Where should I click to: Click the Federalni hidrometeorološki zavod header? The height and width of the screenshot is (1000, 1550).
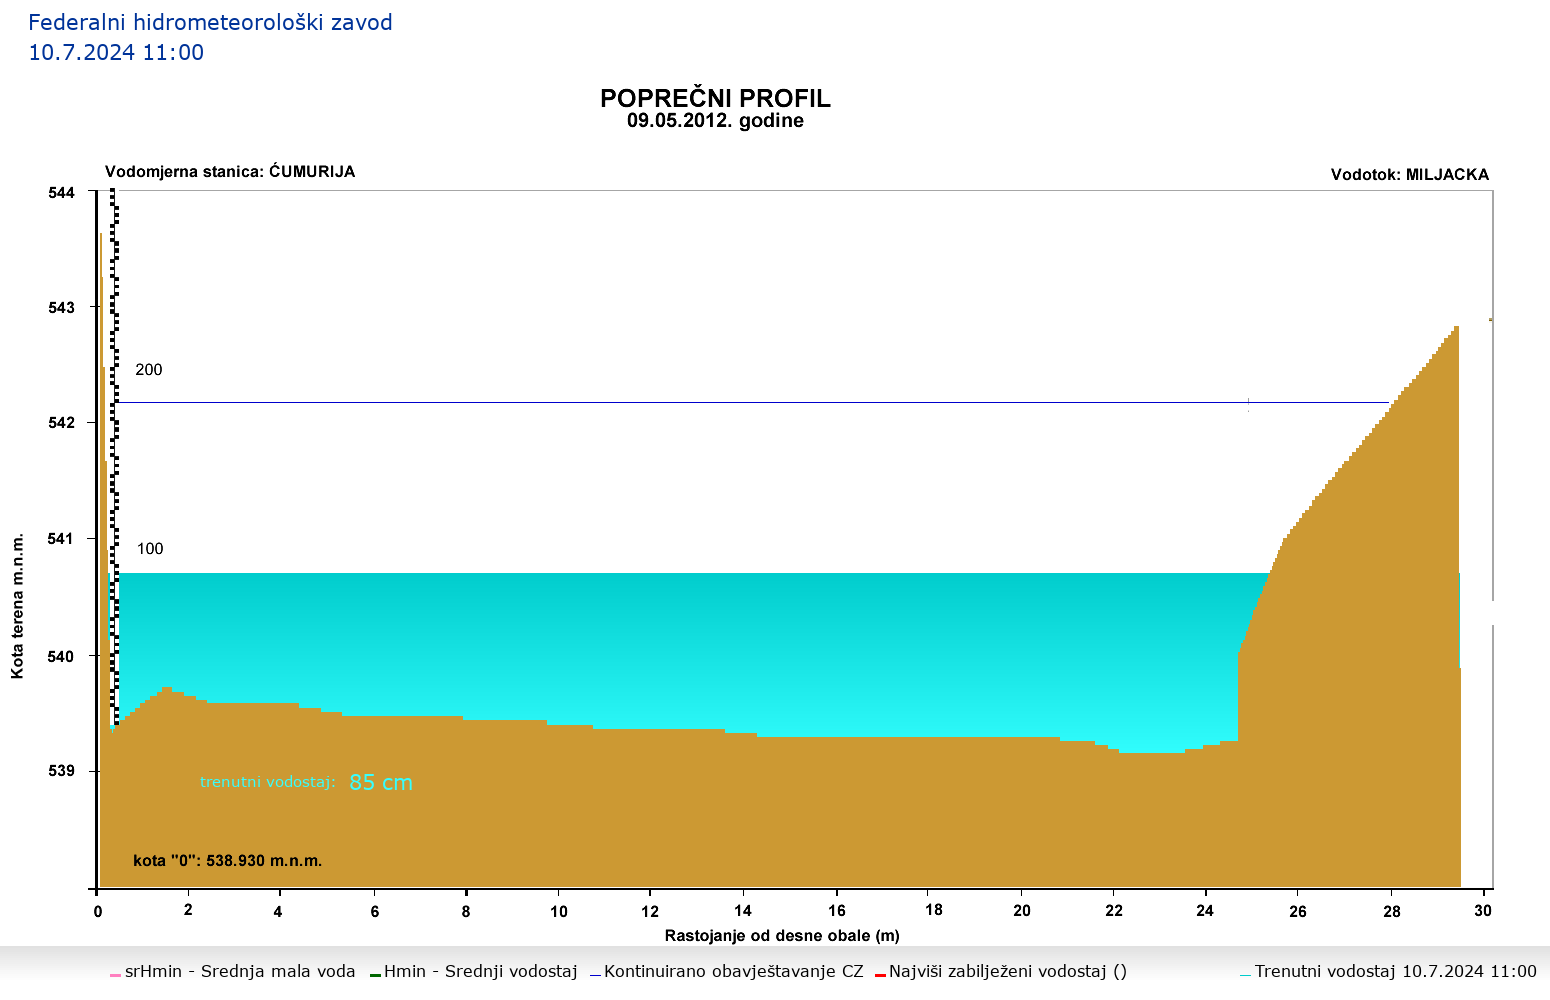coord(210,22)
